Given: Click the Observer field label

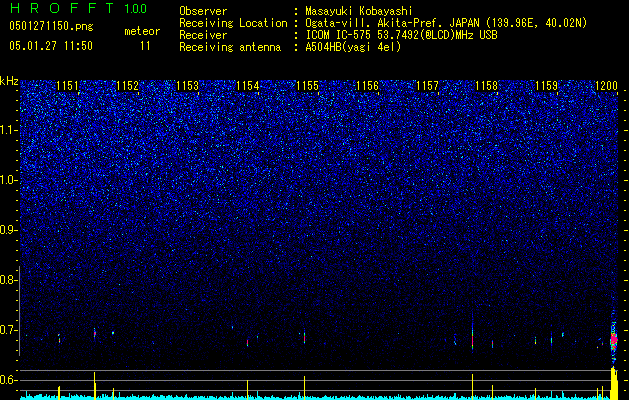Looking at the screenshot, I should 203,11.
